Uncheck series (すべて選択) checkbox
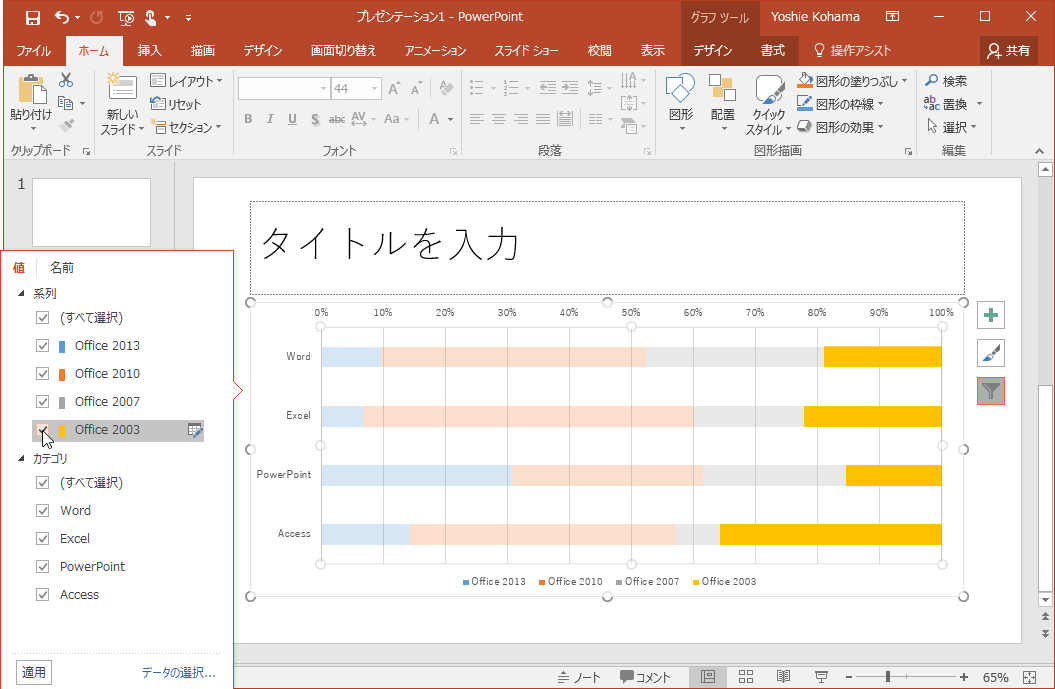Screen dimensions: 1055x689 (42, 318)
